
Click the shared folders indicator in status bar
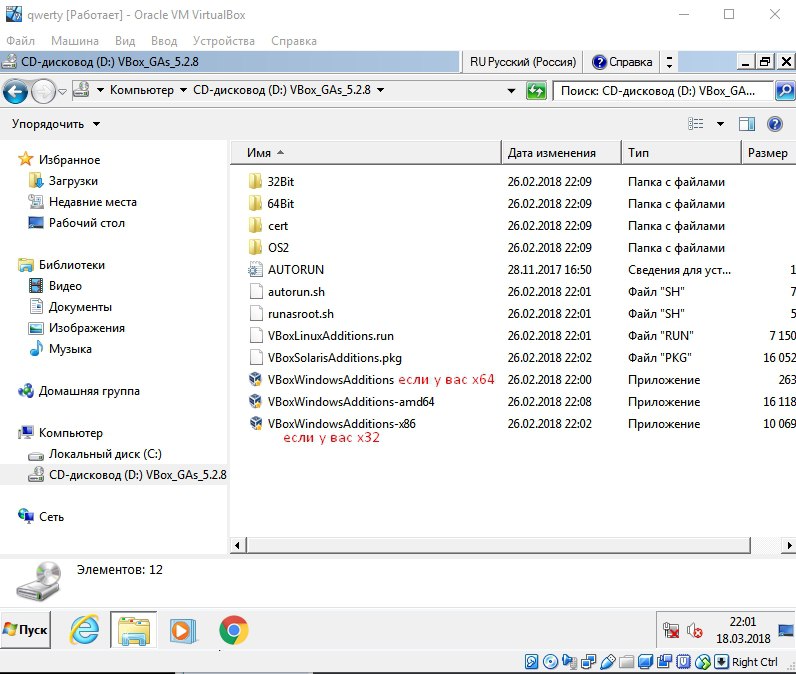(x=626, y=662)
